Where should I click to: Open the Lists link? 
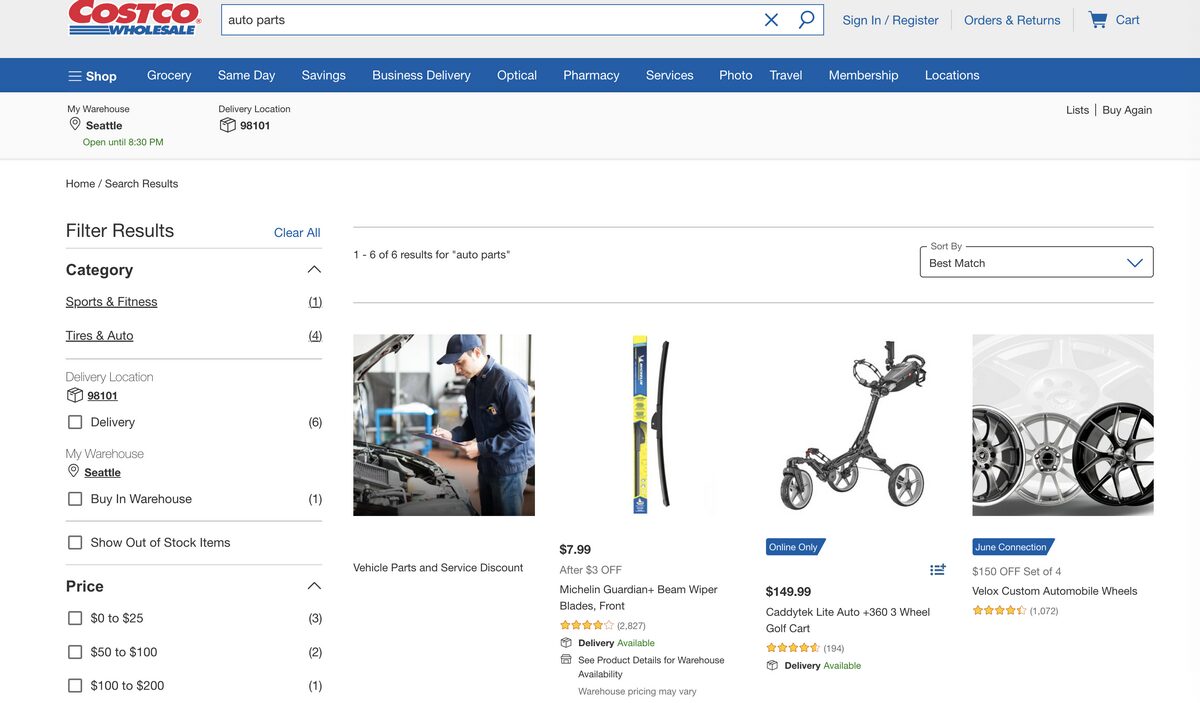[1077, 110]
